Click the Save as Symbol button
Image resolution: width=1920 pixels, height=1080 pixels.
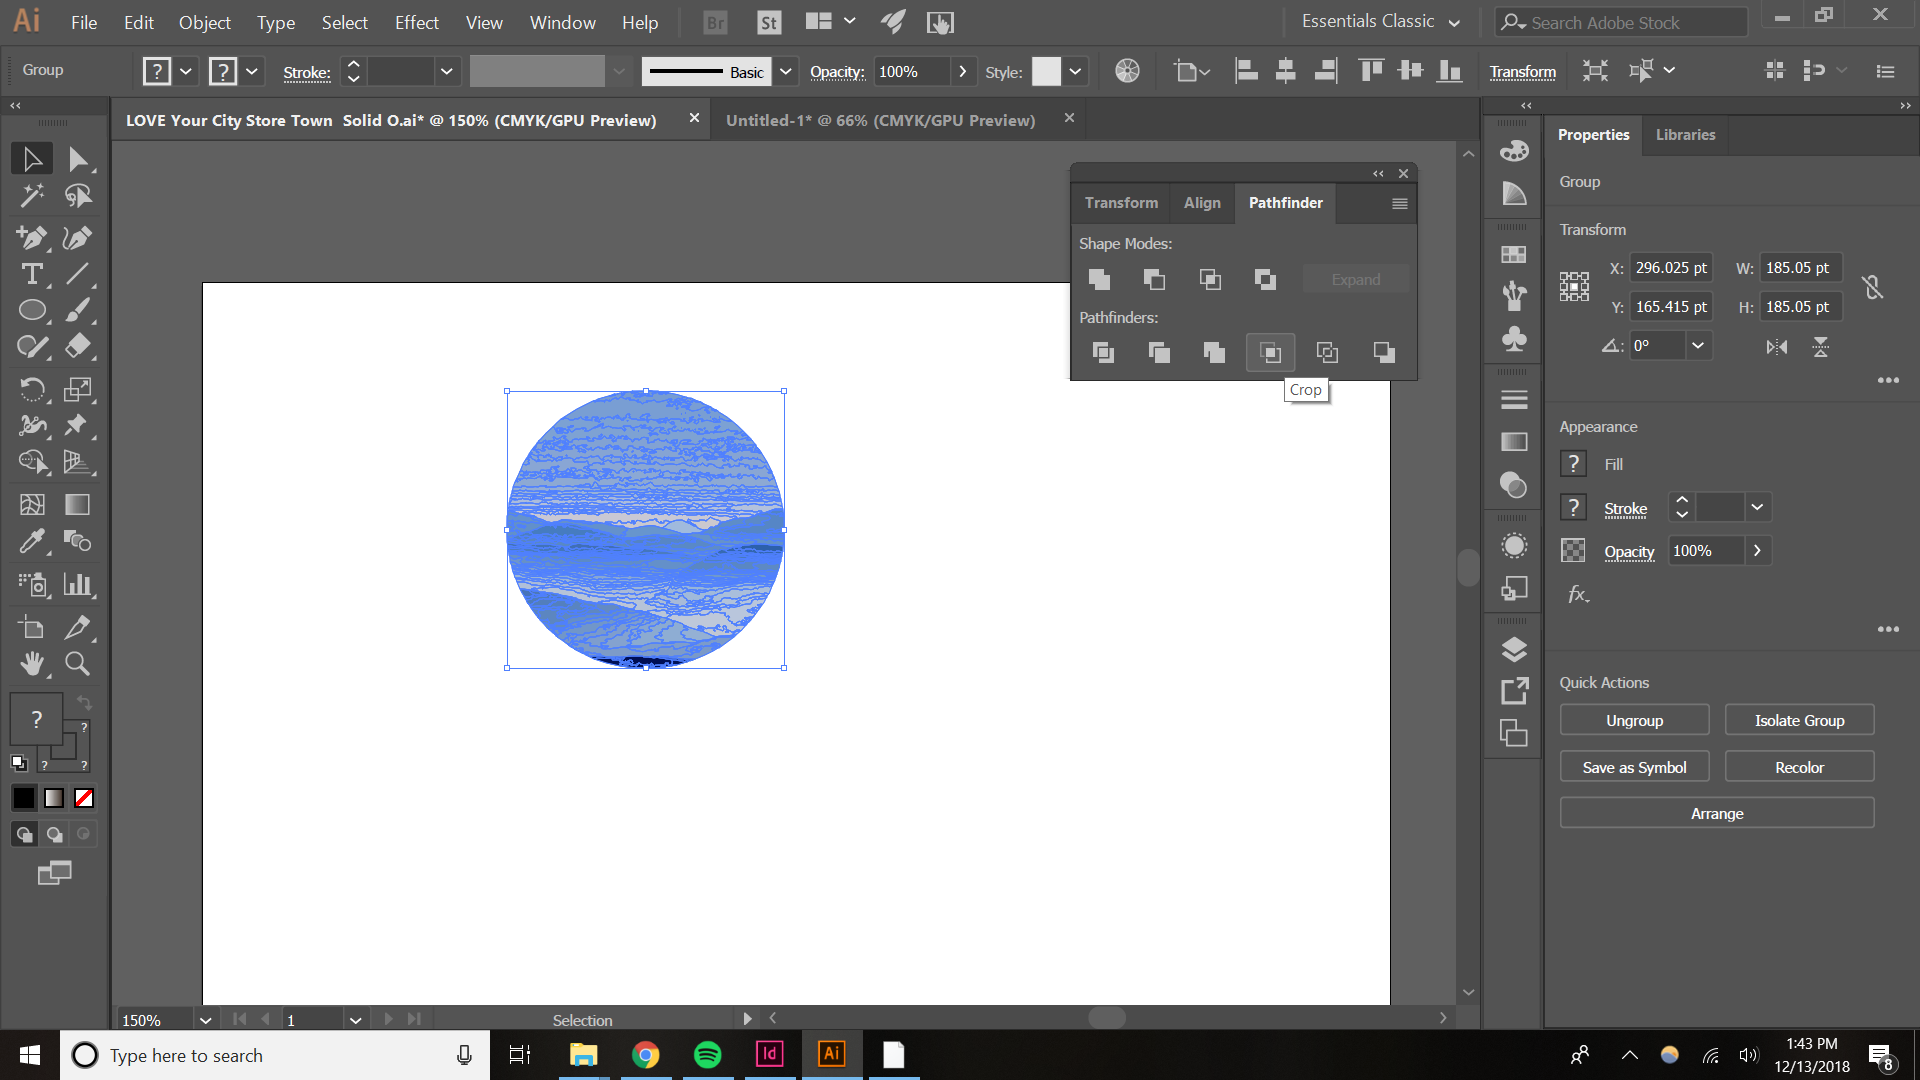[x=1634, y=766]
